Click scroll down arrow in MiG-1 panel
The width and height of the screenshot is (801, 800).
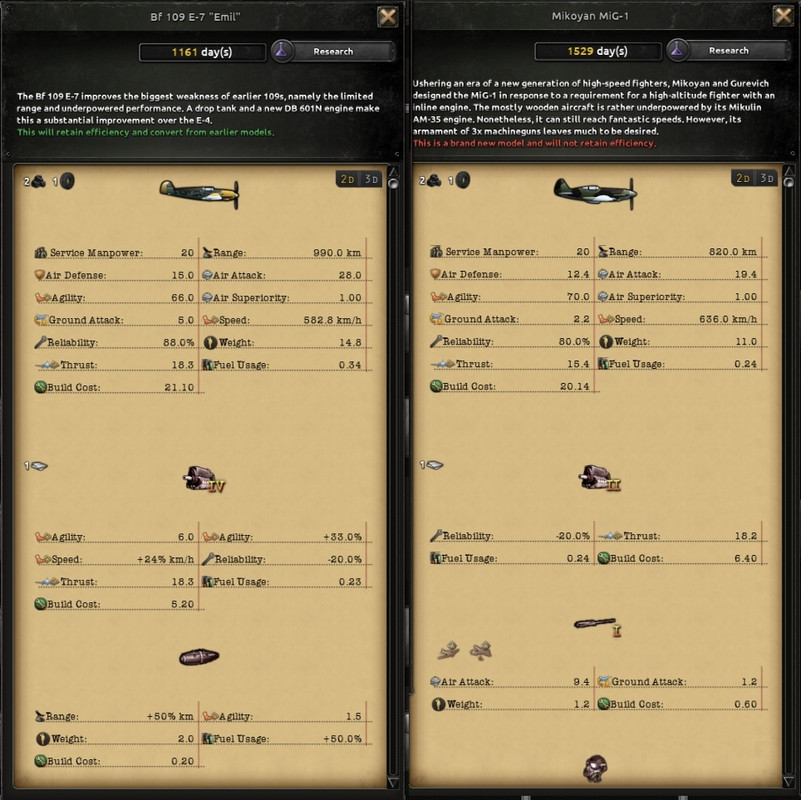[789, 782]
